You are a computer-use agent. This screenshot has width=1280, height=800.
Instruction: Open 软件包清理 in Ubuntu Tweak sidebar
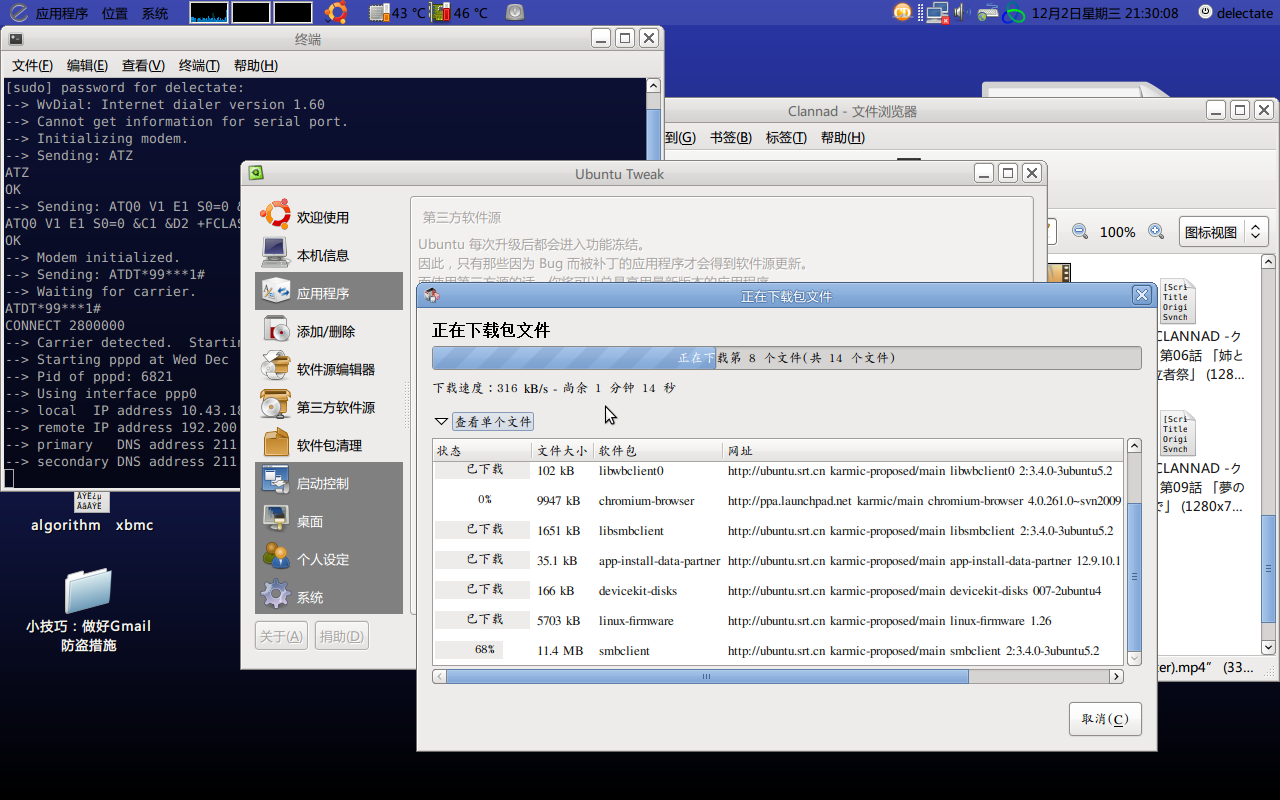click(329, 445)
